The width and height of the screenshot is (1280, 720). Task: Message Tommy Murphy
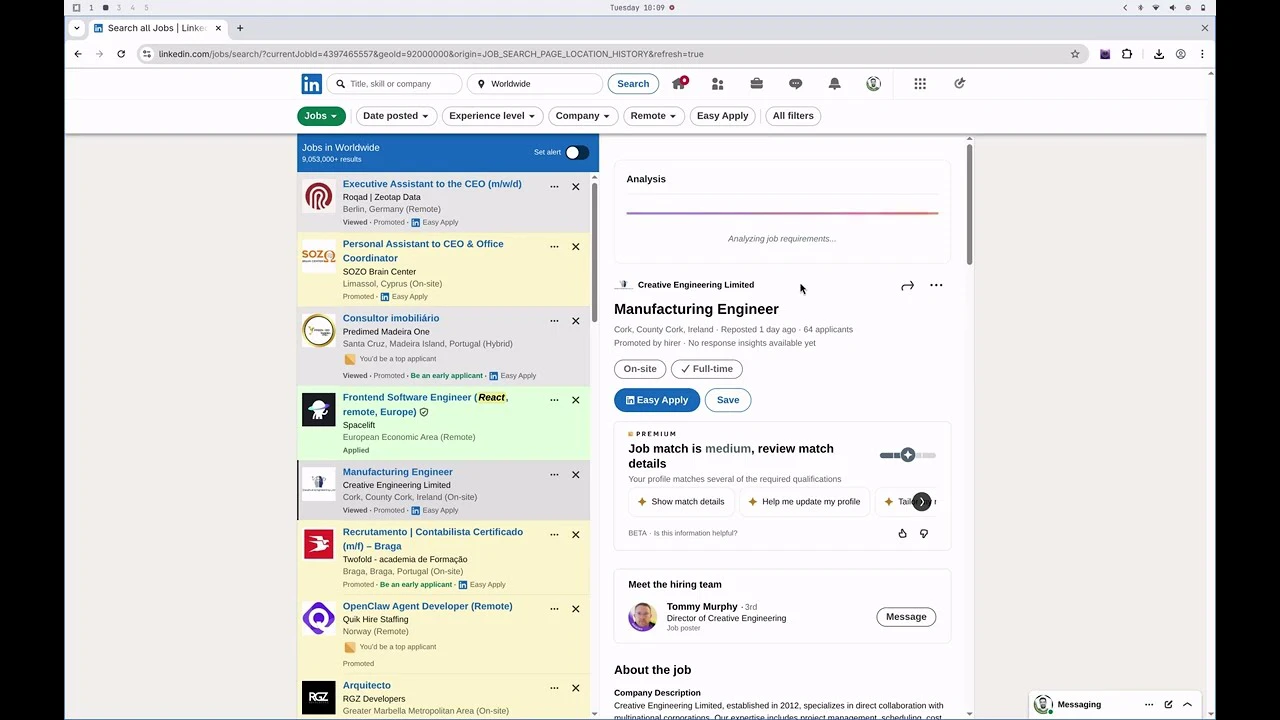point(906,617)
